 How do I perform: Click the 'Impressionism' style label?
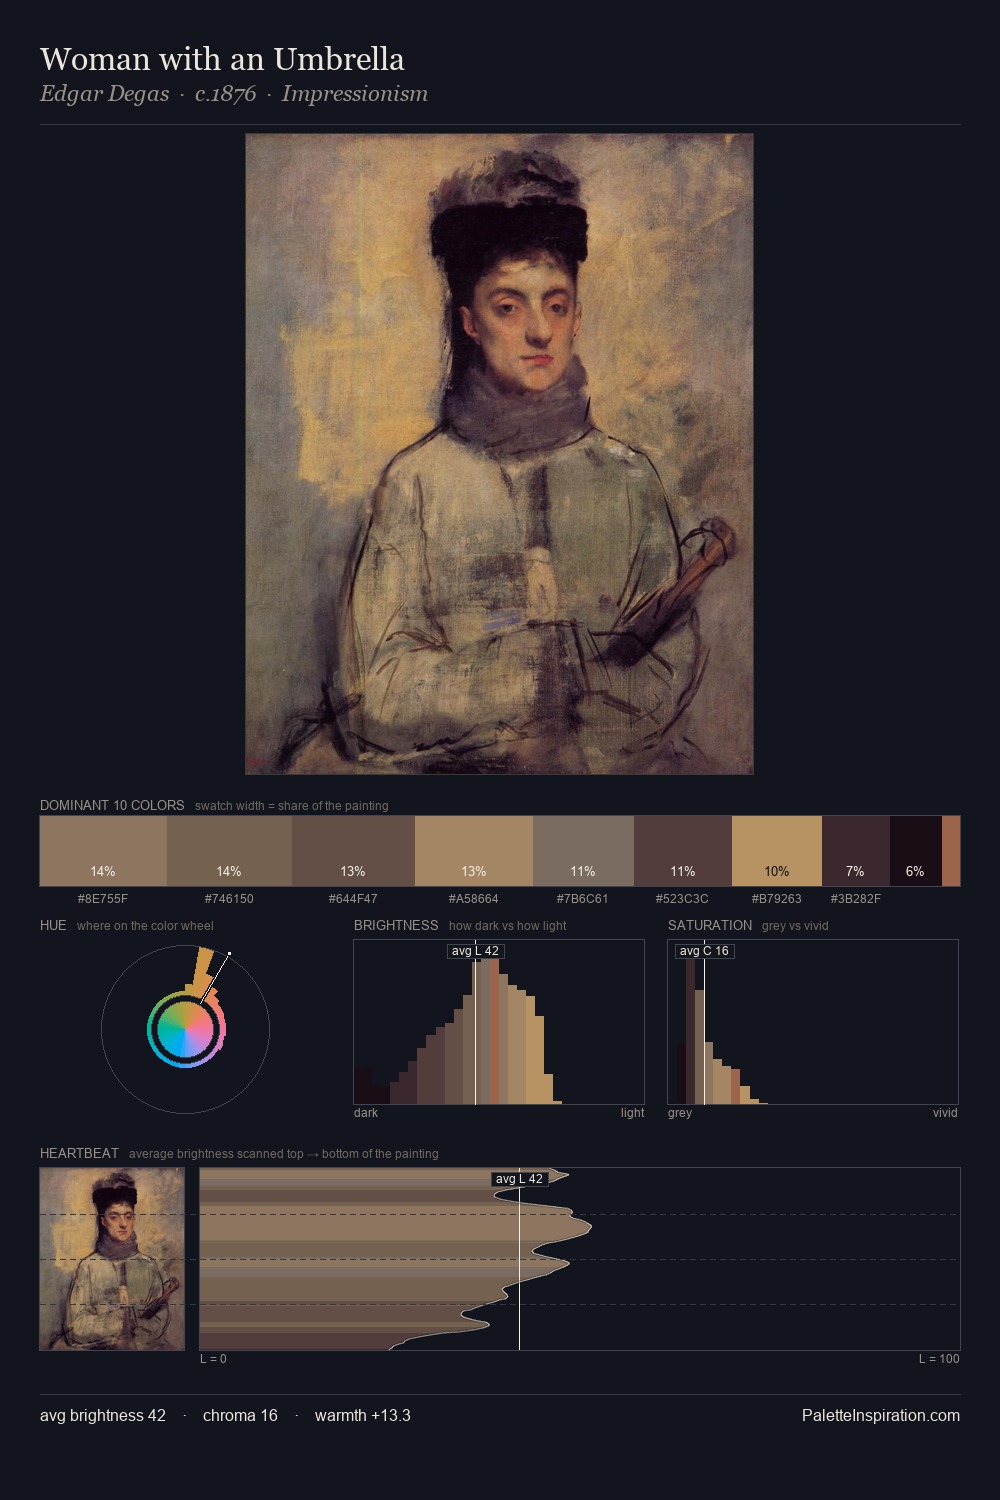[x=355, y=94]
